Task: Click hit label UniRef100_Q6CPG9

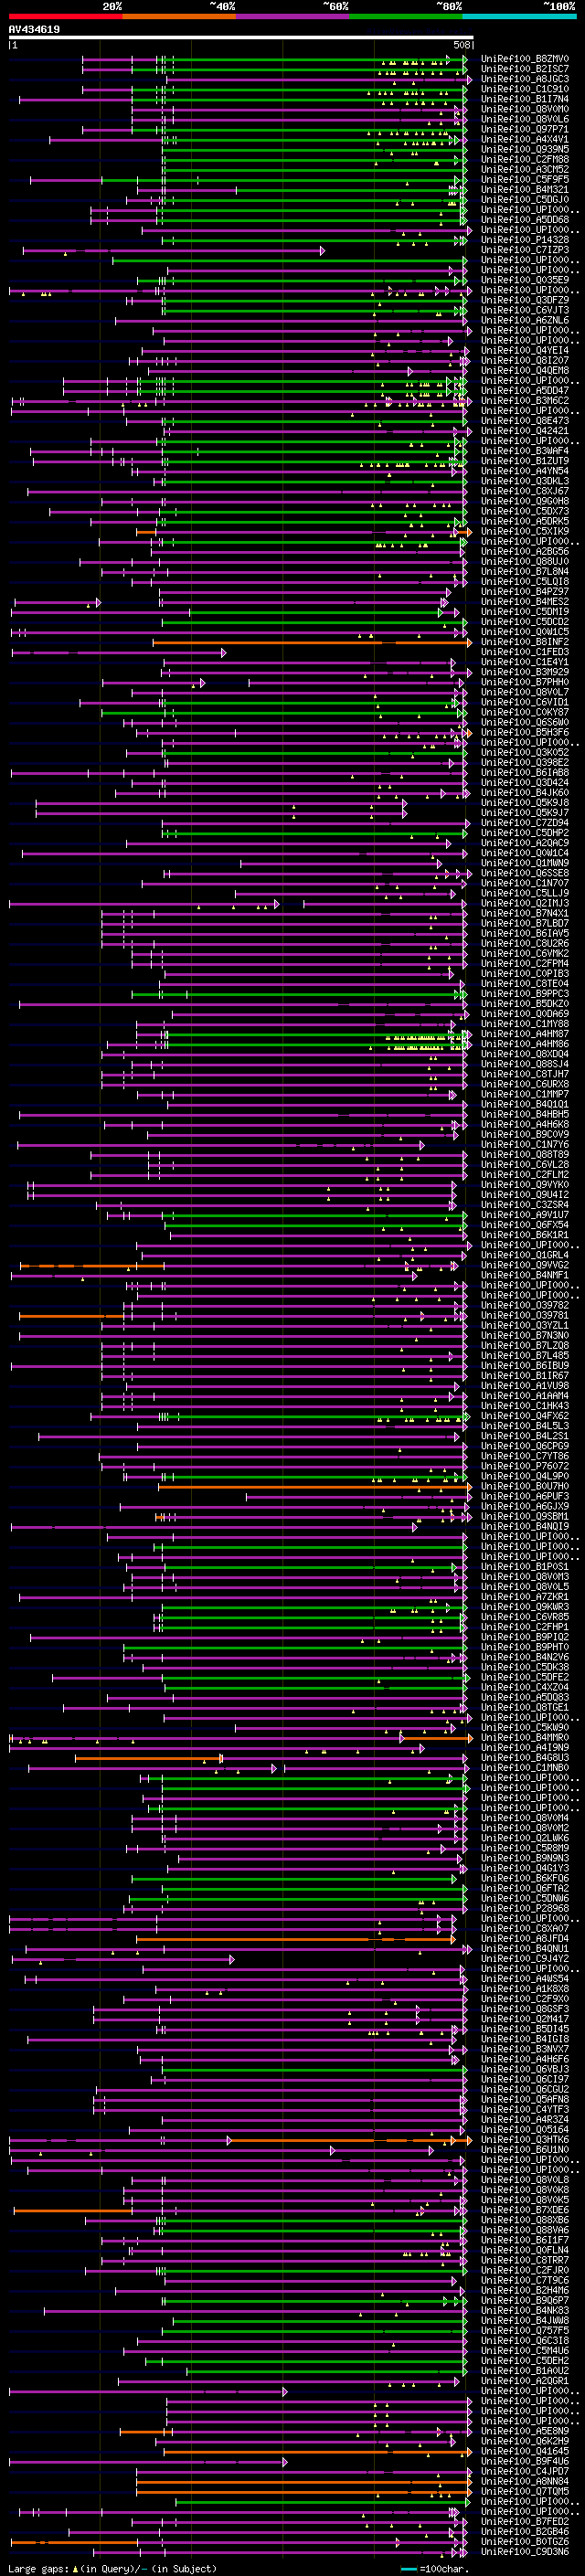Action: pyautogui.click(x=524, y=1445)
